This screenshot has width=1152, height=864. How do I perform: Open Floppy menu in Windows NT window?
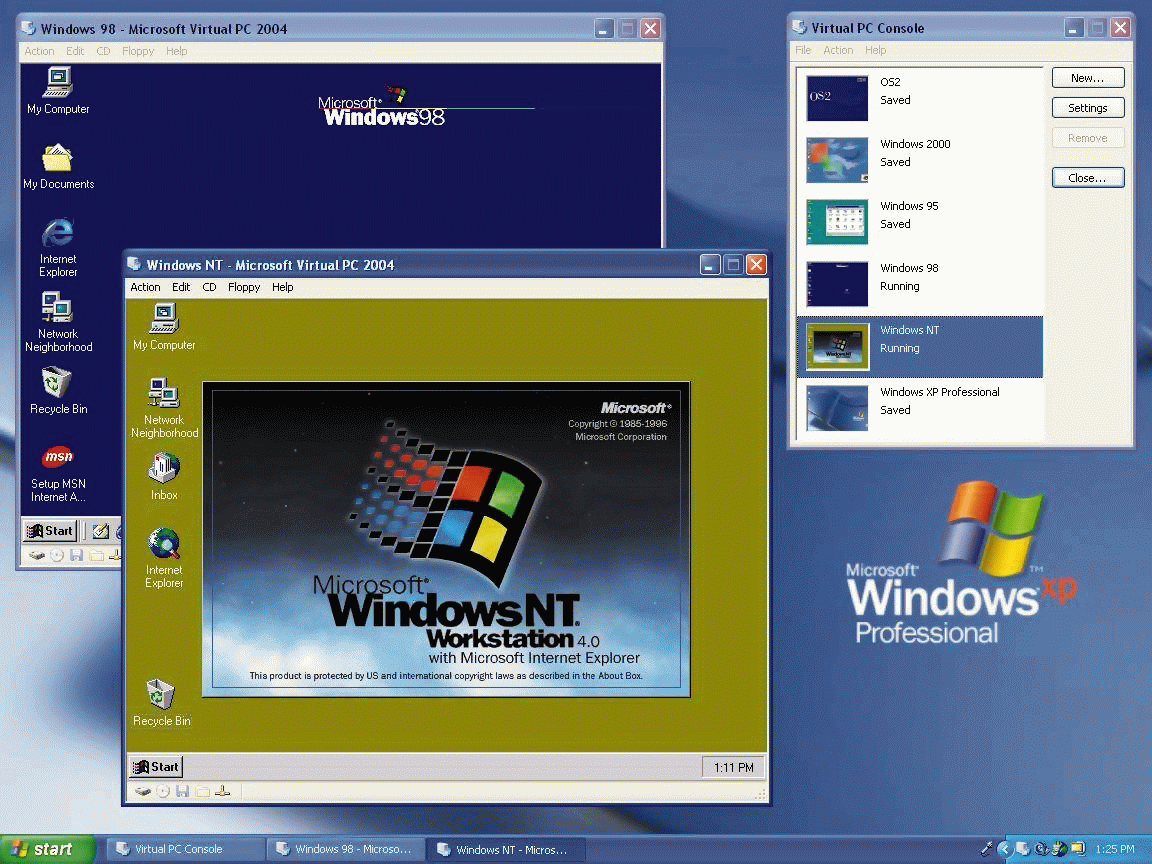244,287
